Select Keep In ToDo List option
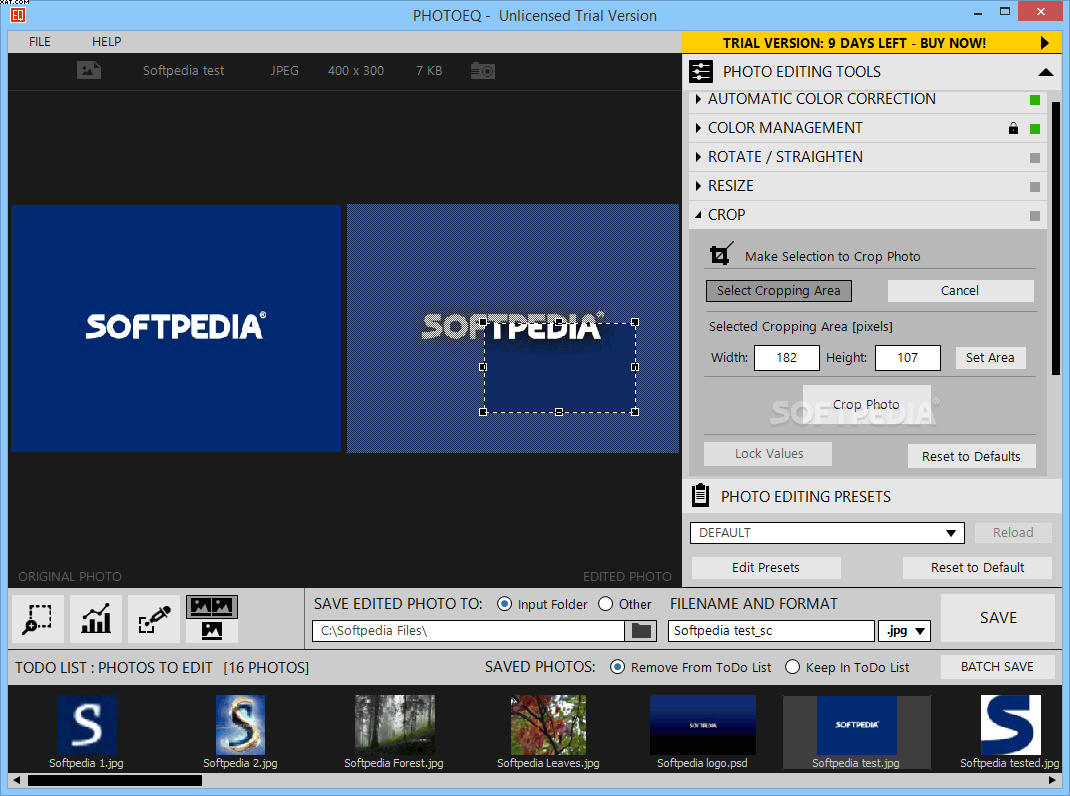The height and width of the screenshot is (796, 1070). pyautogui.click(x=792, y=667)
